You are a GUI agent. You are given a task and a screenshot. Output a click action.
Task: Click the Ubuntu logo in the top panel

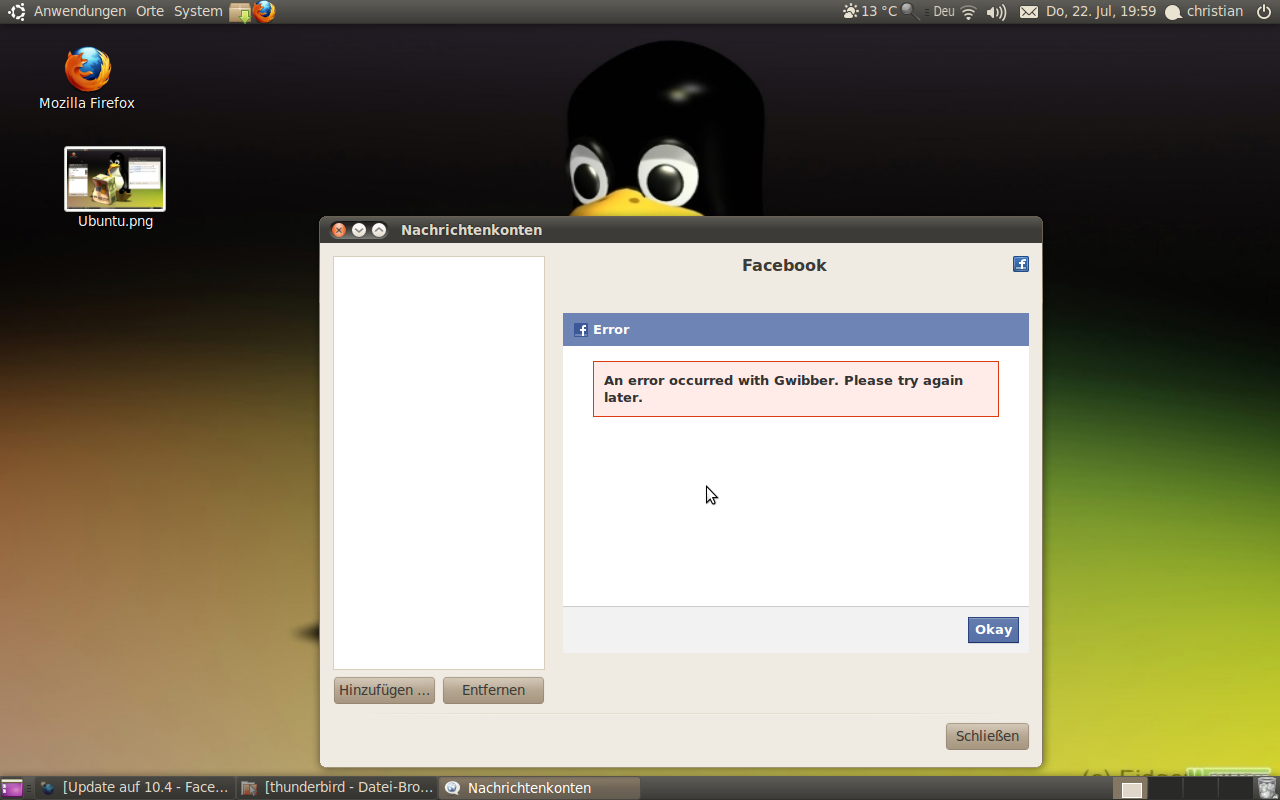17,12
